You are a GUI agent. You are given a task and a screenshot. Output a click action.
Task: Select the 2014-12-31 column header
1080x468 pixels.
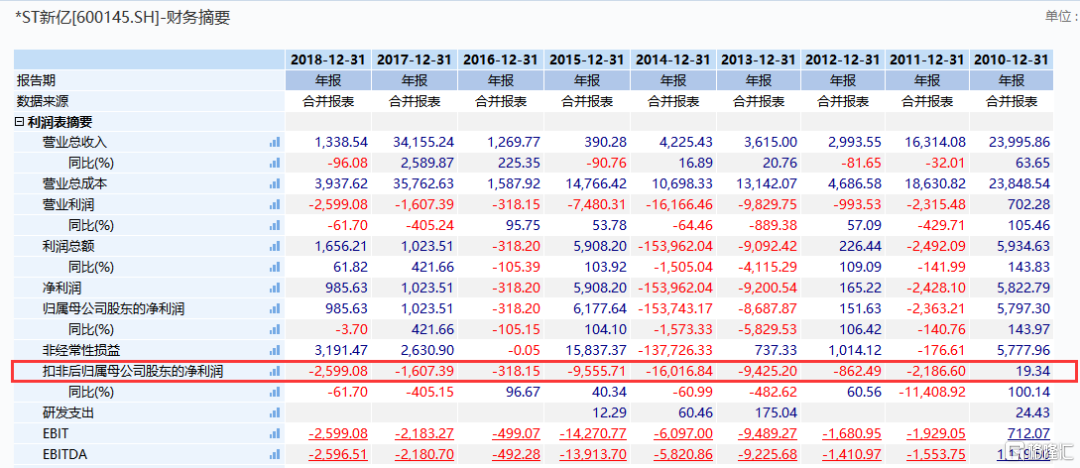[x=673, y=60]
